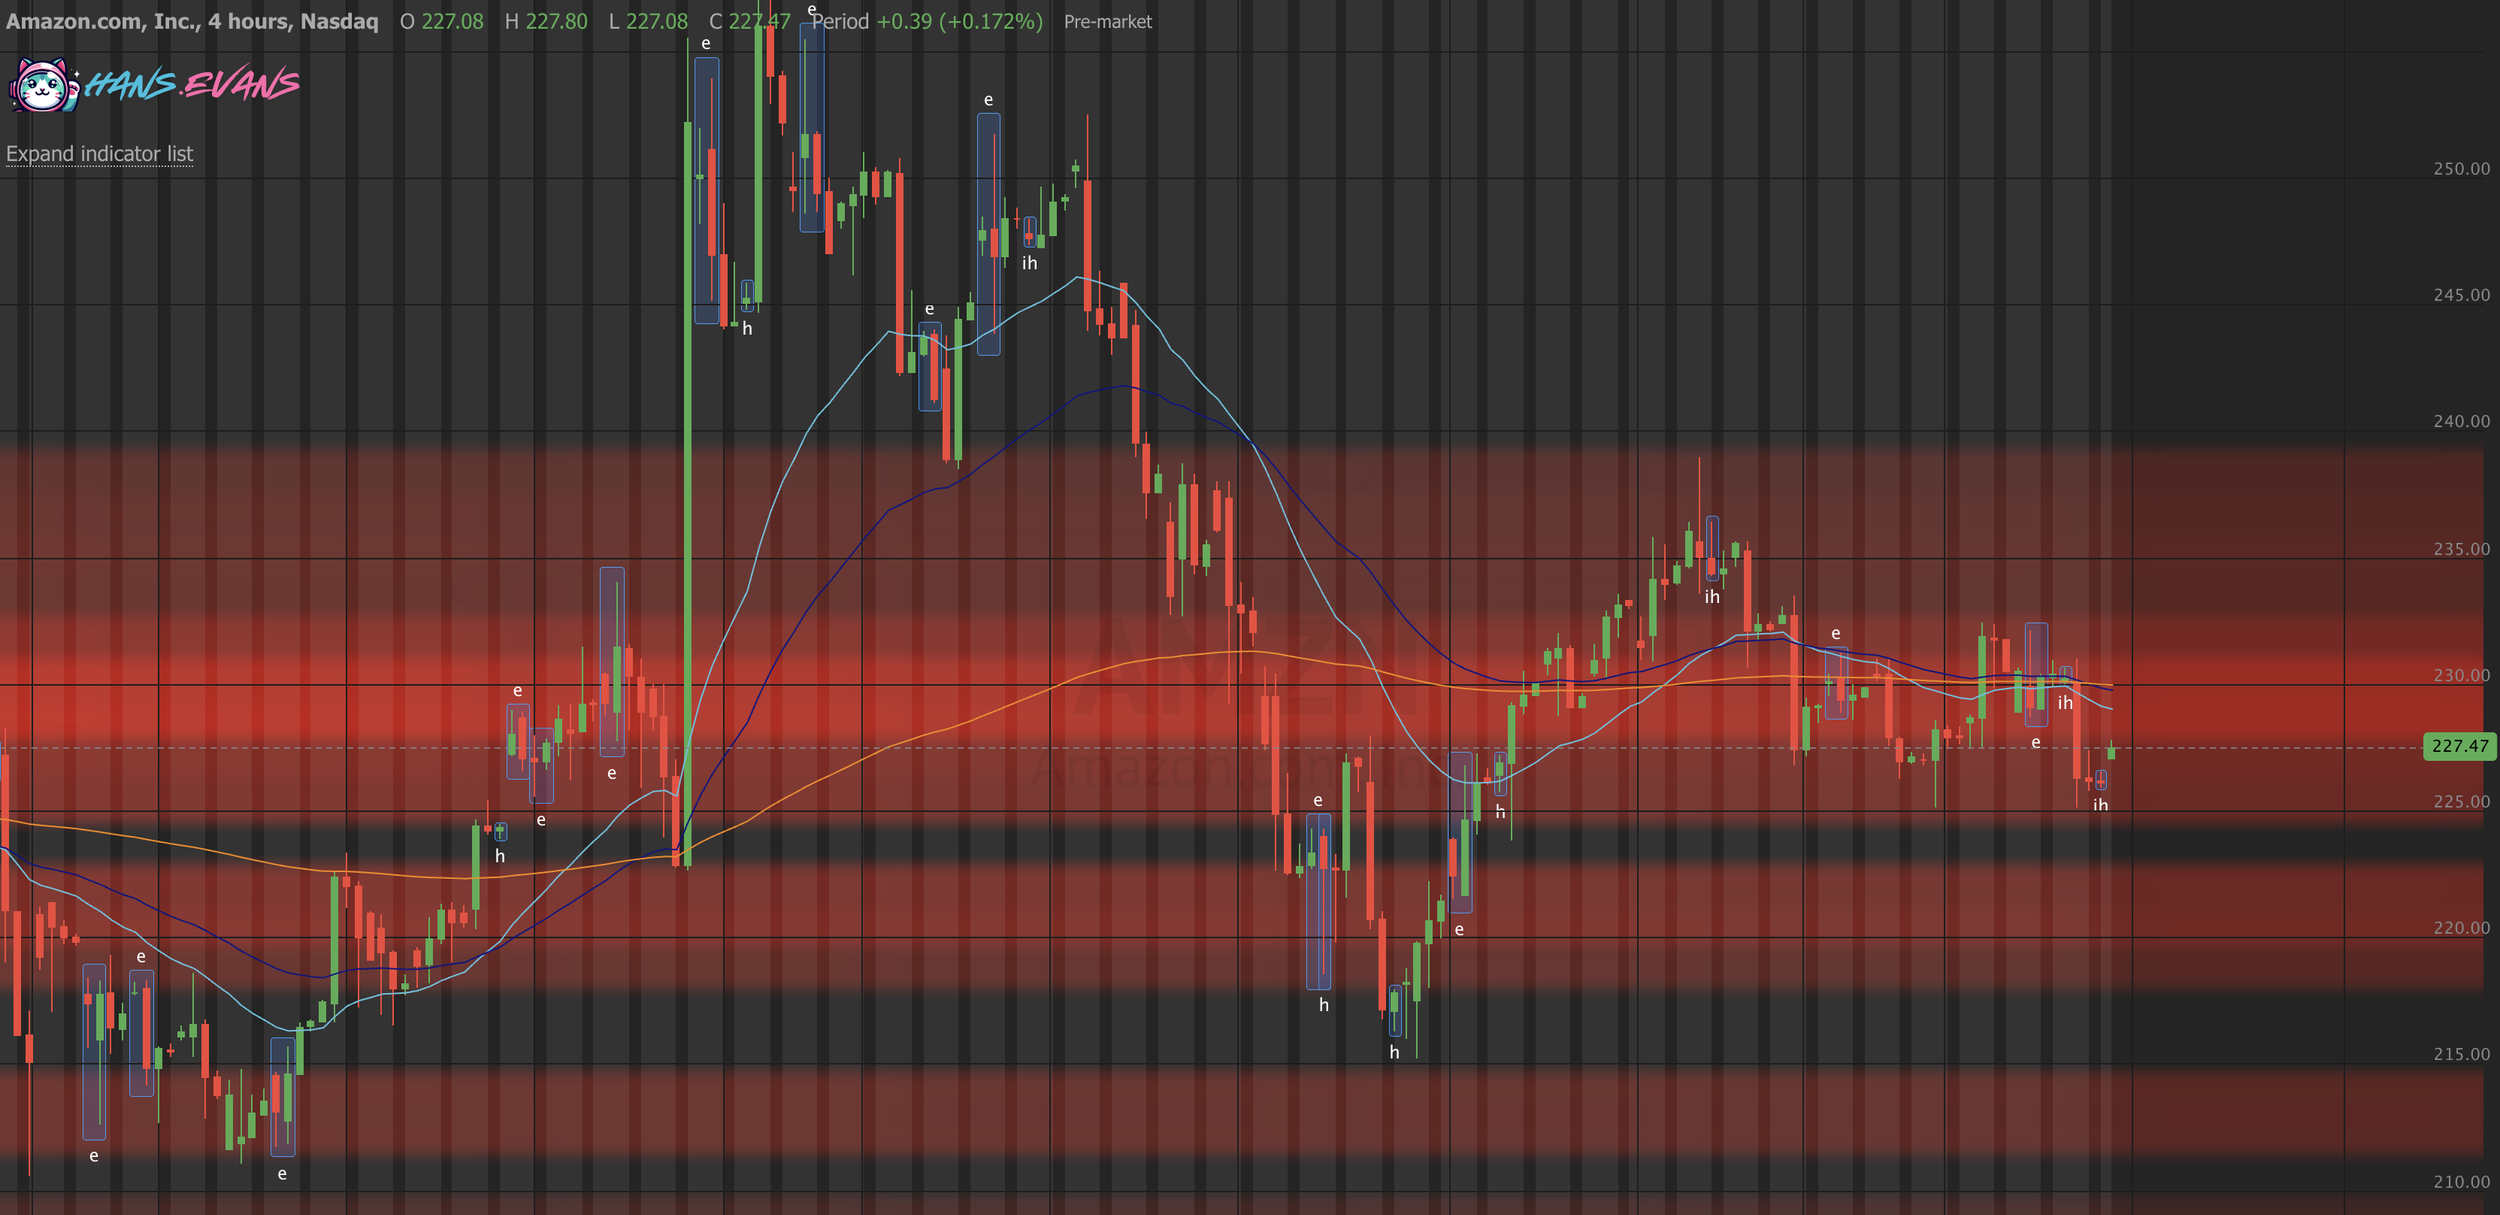
Task: Select the 'ih' pattern marker near 235 level
Action: tap(1712, 596)
